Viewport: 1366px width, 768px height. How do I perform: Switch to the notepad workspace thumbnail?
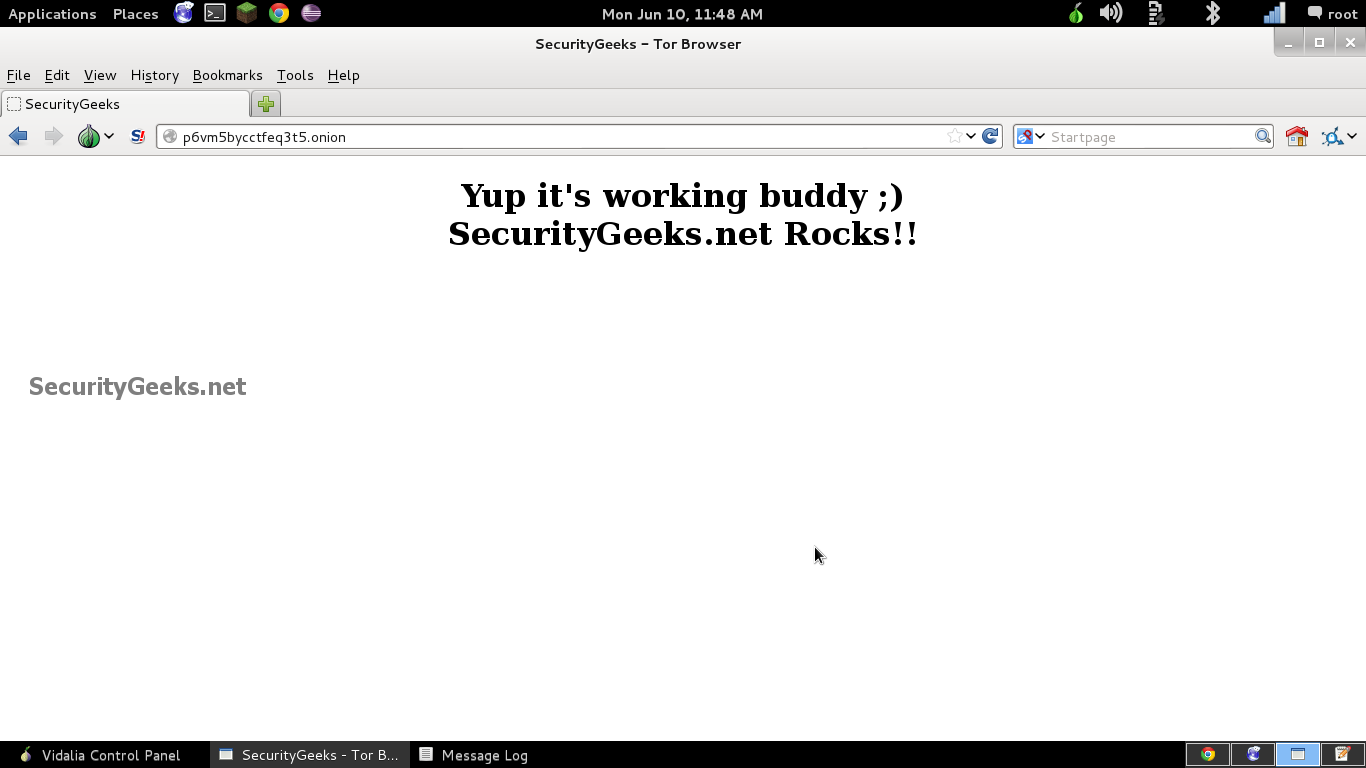pyautogui.click(x=1343, y=754)
